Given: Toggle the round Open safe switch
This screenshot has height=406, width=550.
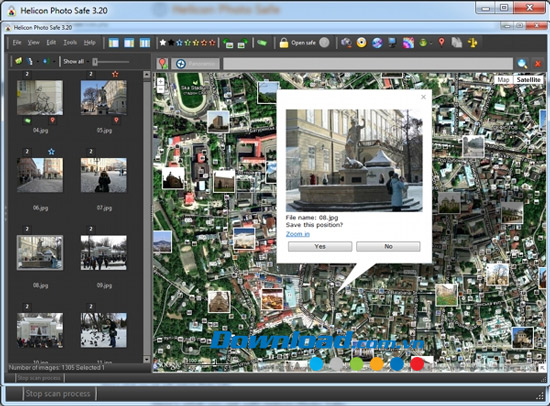Looking at the screenshot, I should [x=324, y=42].
